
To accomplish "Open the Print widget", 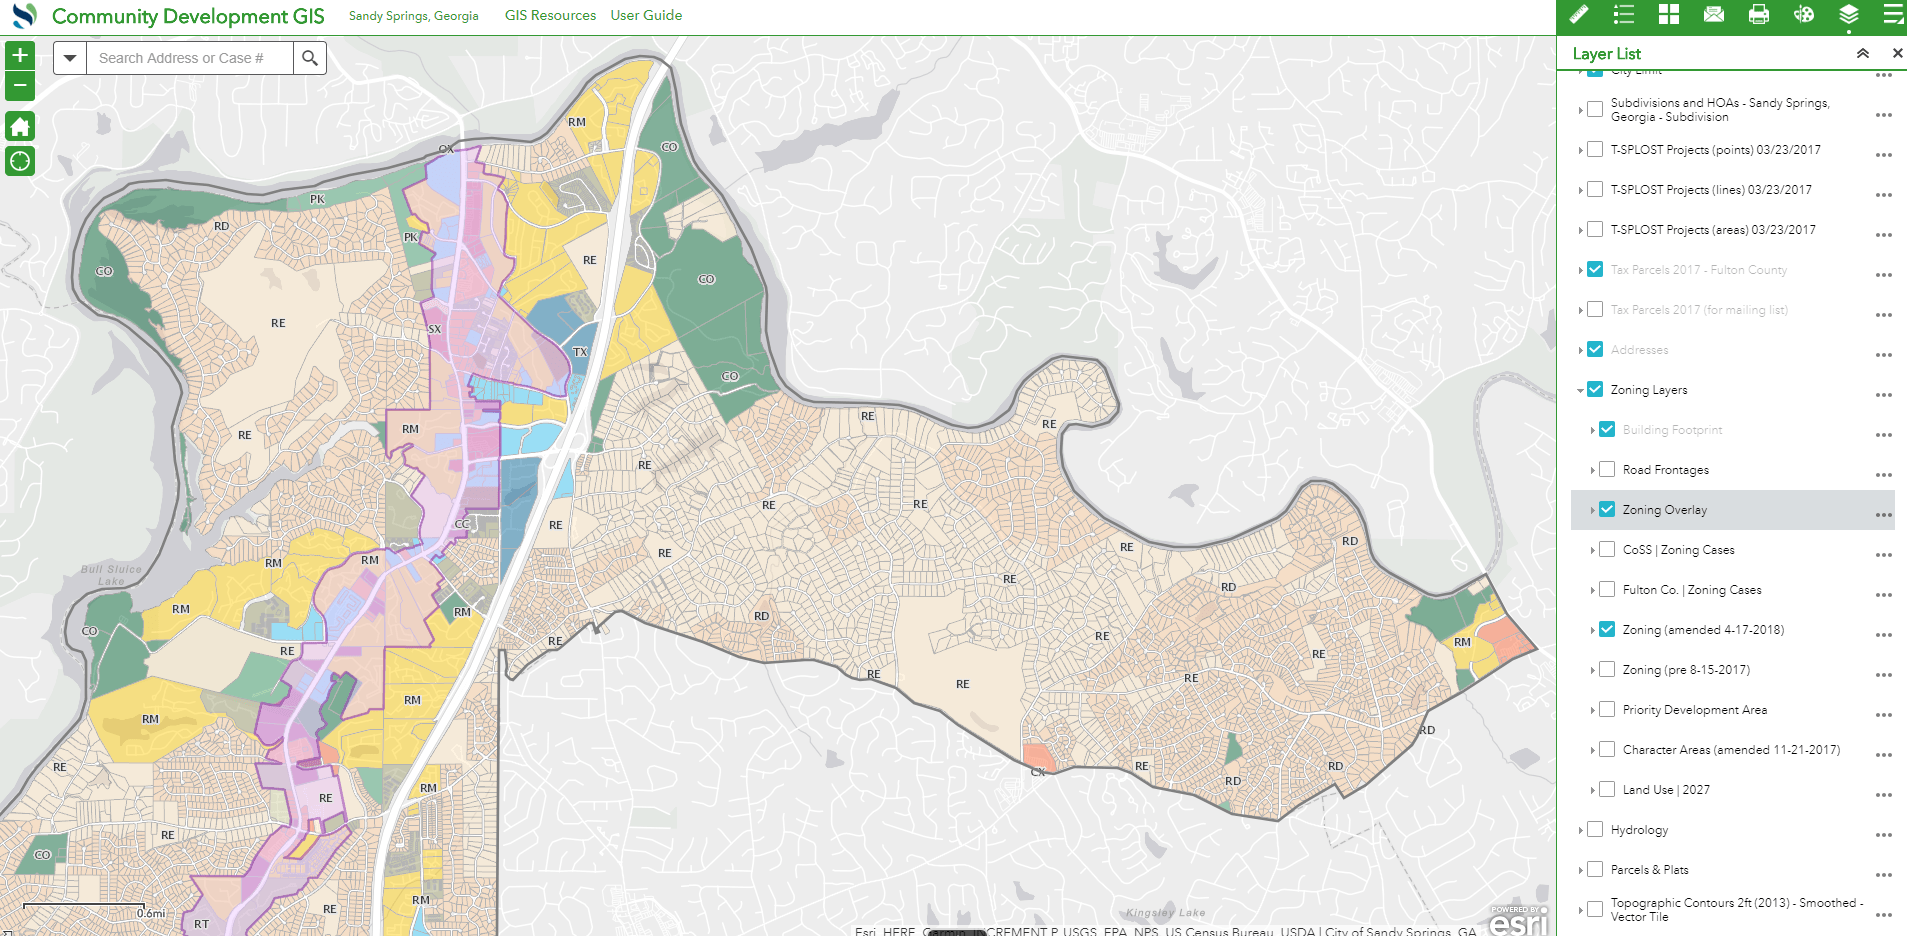I will (1758, 16).
